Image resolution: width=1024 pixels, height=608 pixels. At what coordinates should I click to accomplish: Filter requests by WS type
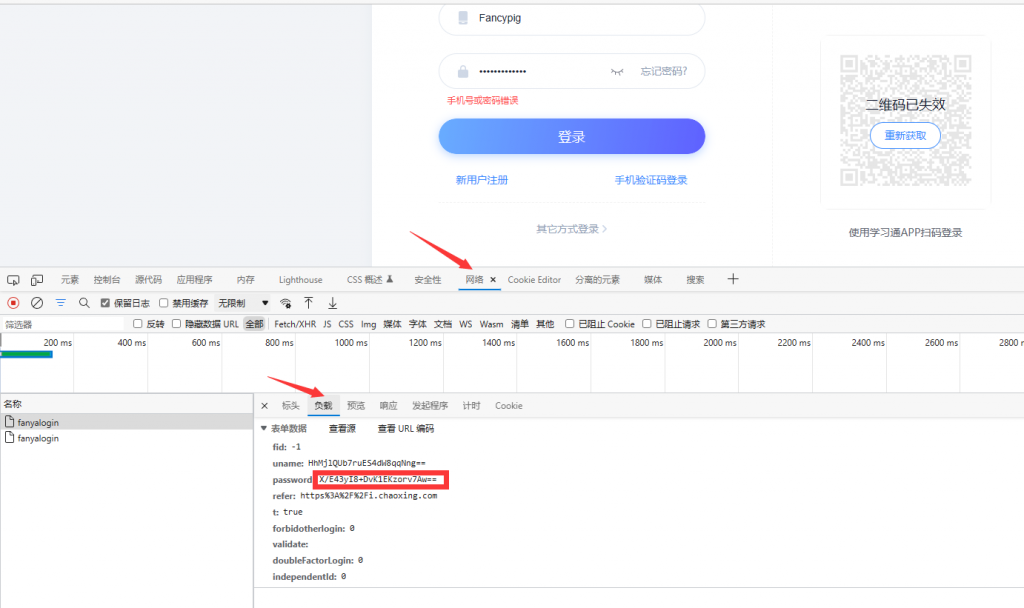point(466,324)
